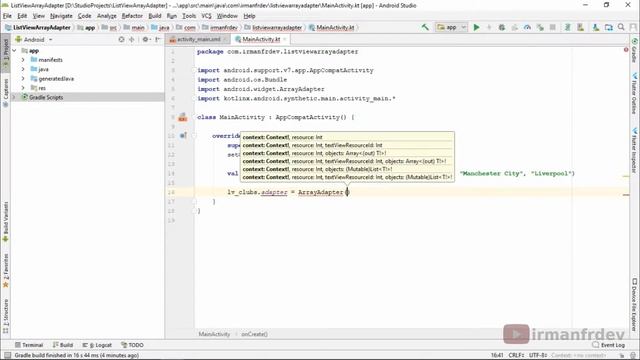Open Project Structure icon in toolbar
The image size is (640, 360).
pyautogui.click(x=609, y=27)
